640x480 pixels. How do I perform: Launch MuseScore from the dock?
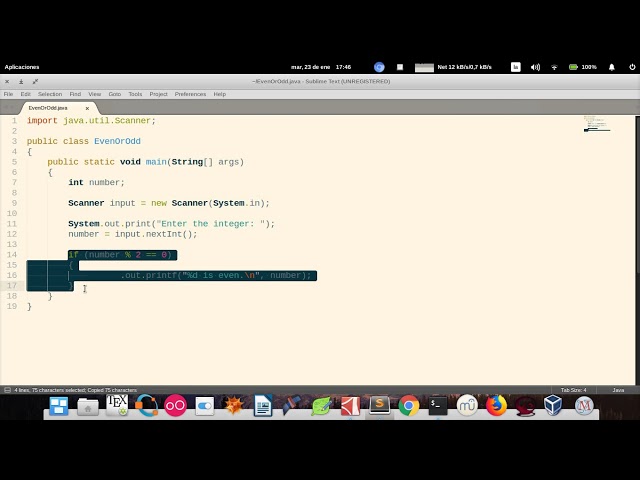pos(467,406)
